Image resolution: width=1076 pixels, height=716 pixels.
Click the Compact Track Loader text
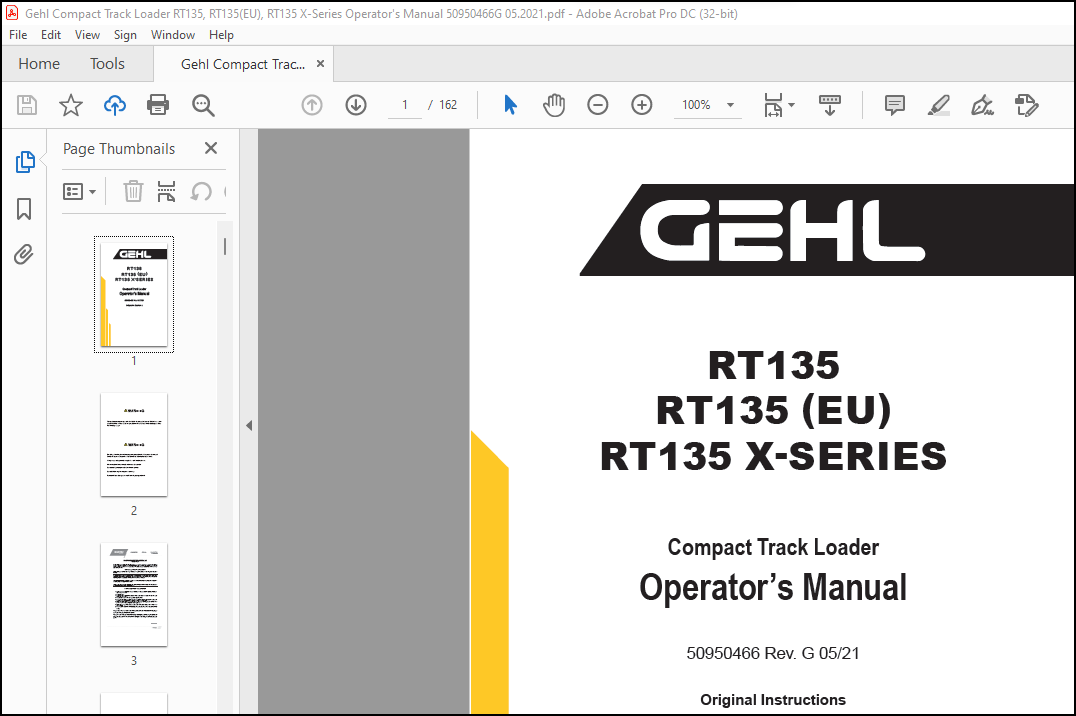pos(773,547)
